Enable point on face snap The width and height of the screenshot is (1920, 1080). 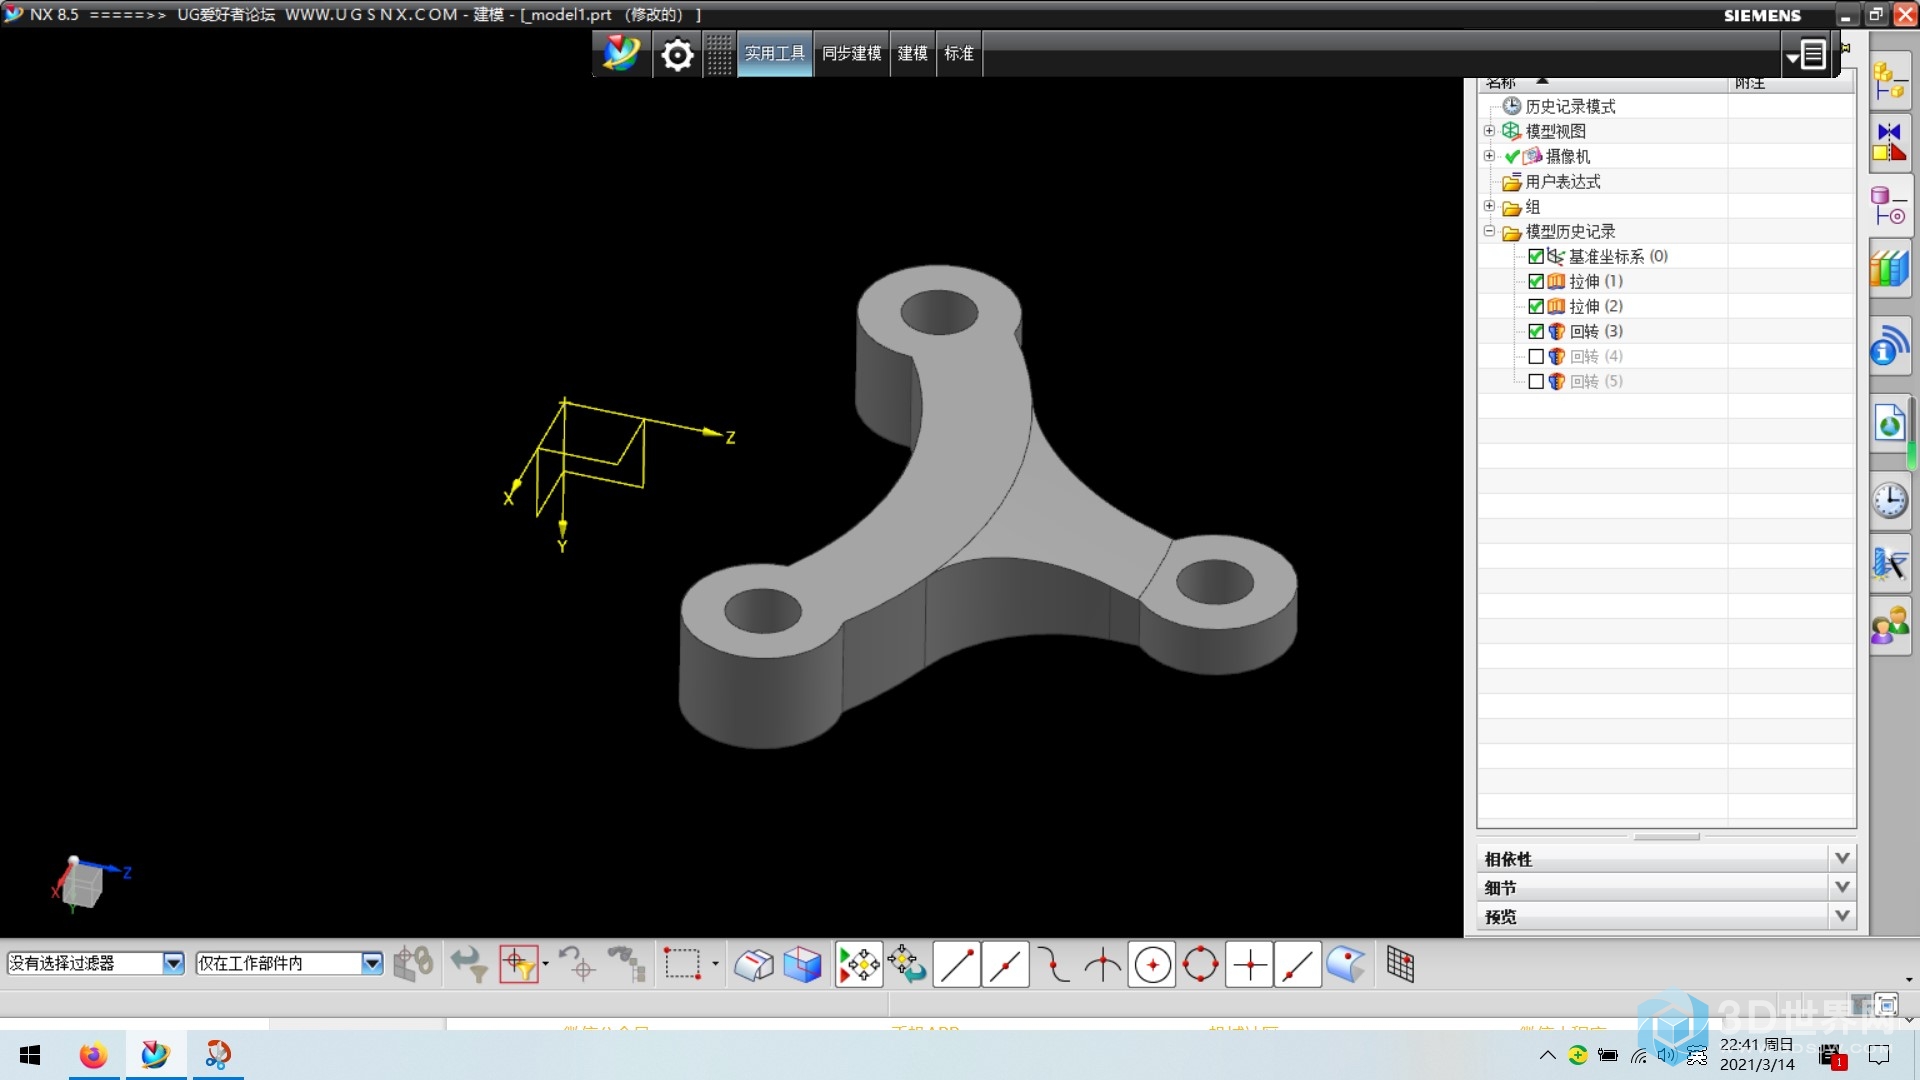click(x=1346, y=965)
